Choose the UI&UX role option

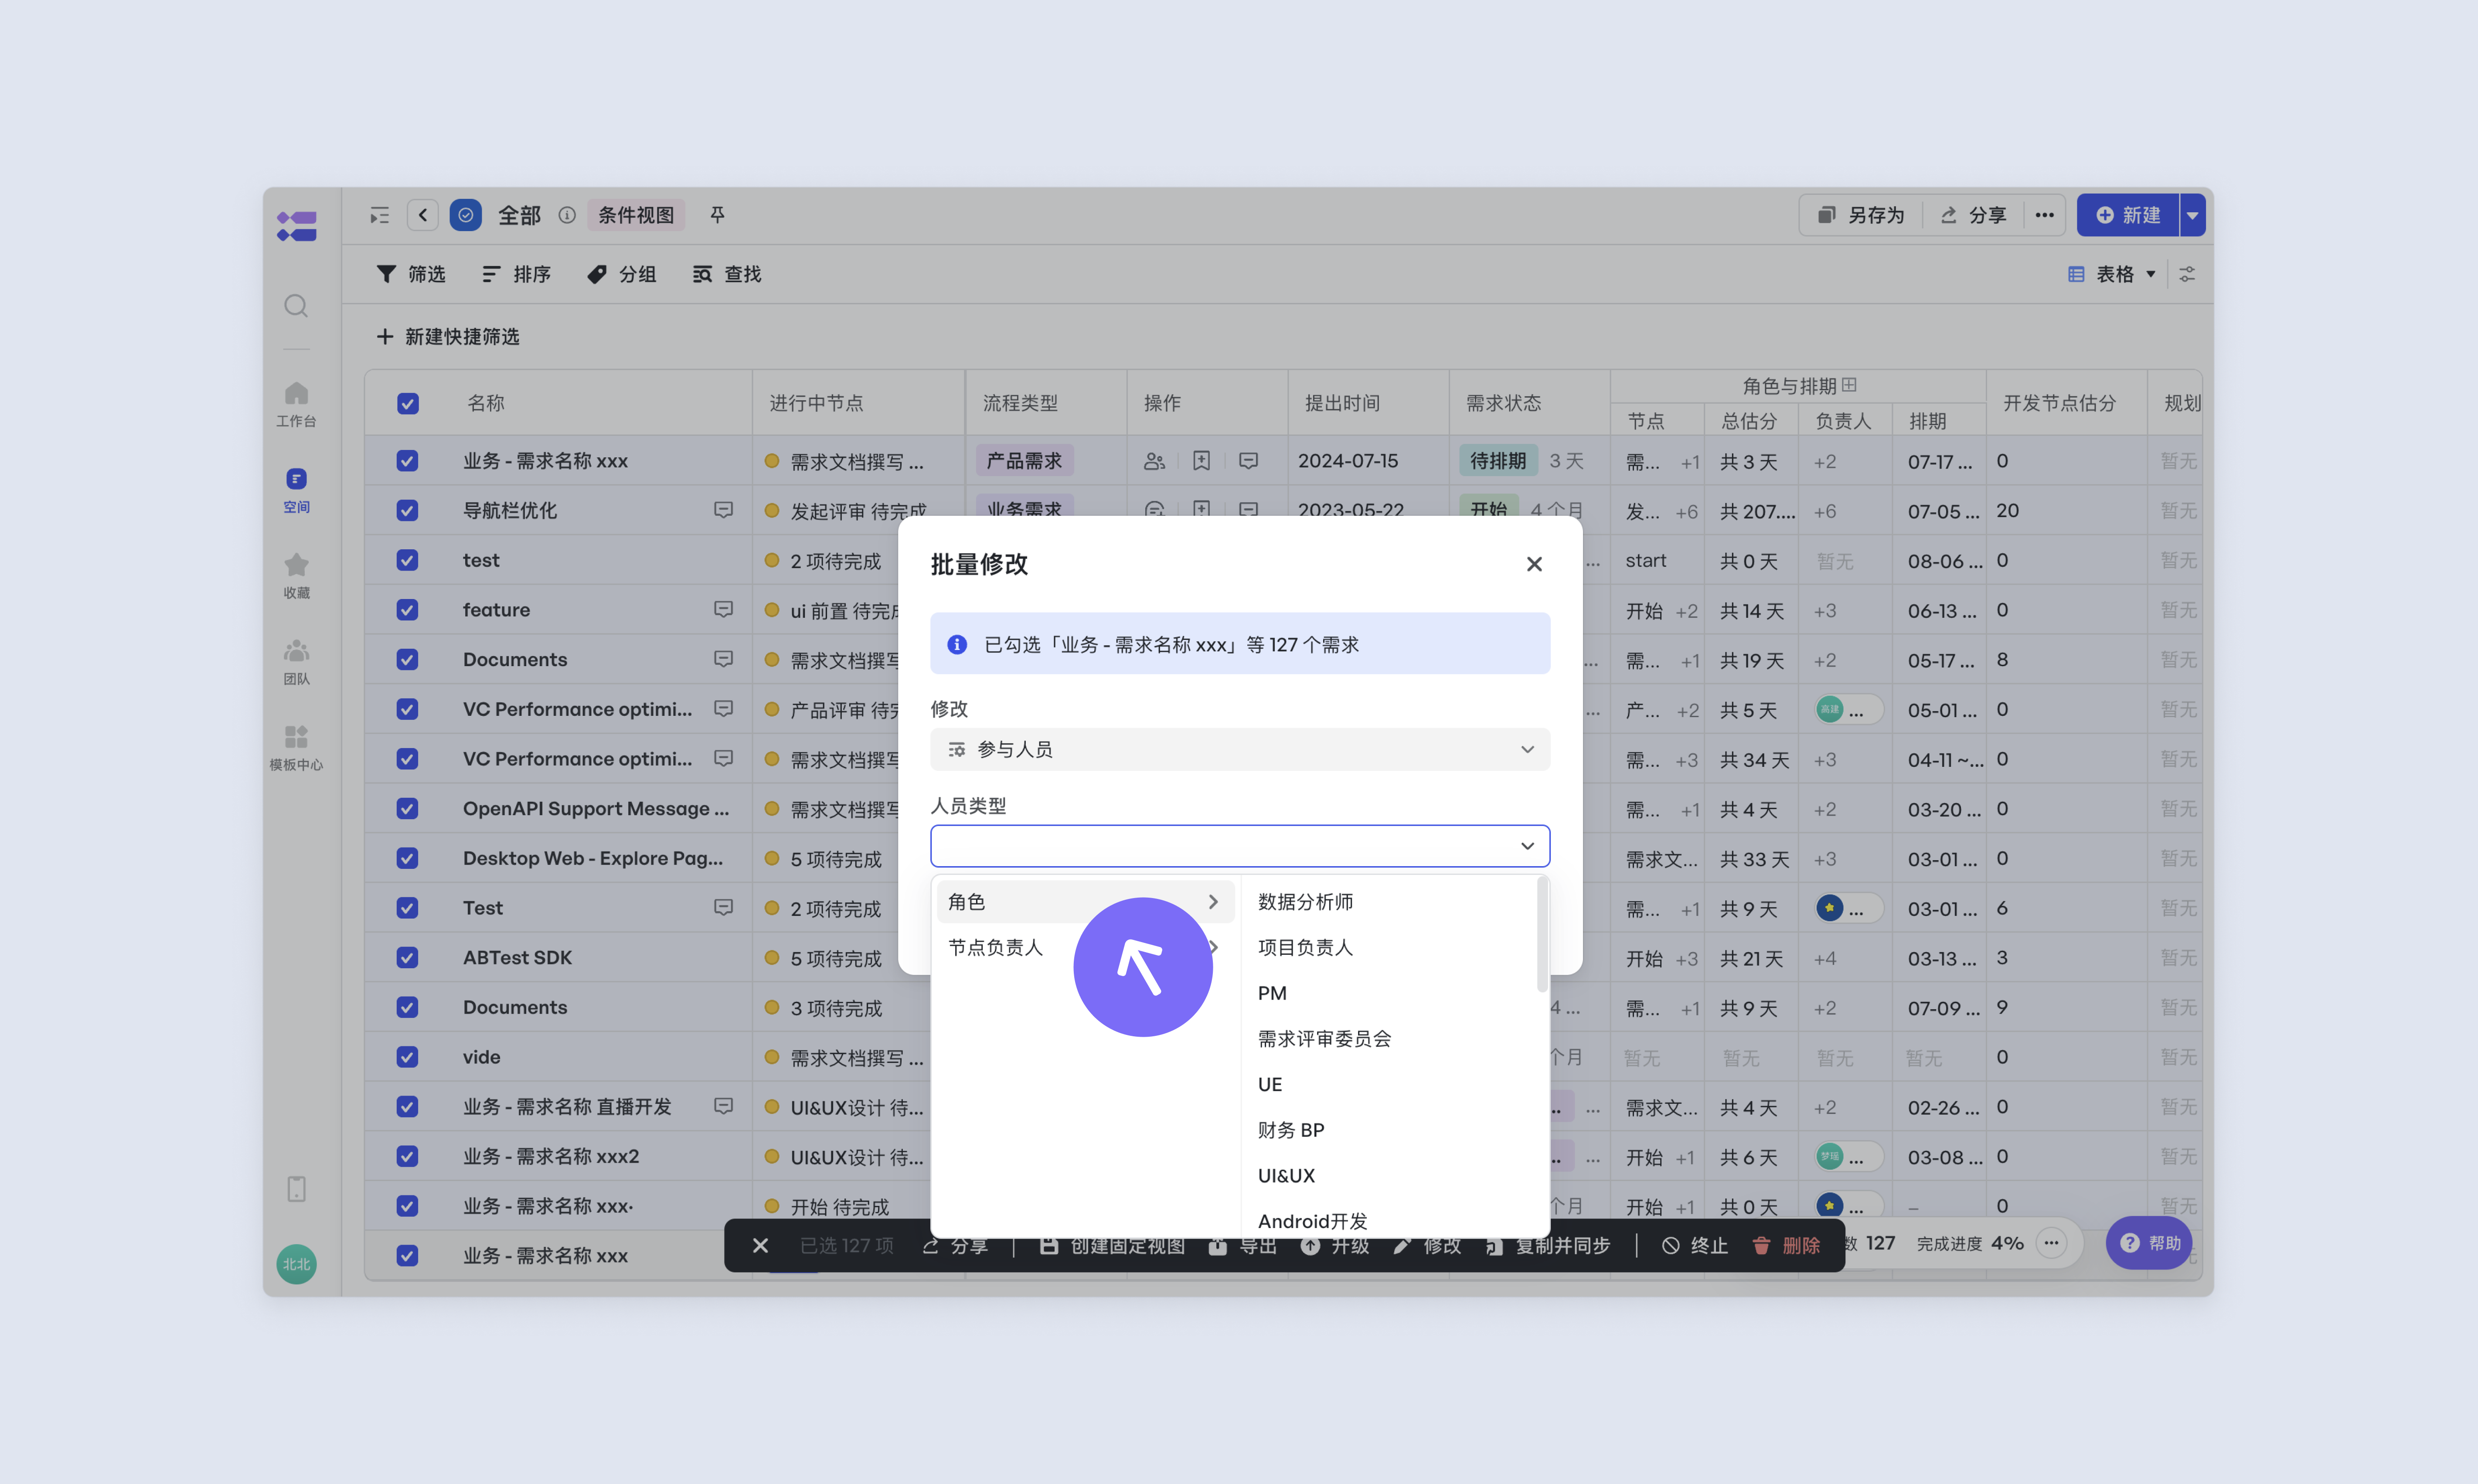(1286, 1176)
